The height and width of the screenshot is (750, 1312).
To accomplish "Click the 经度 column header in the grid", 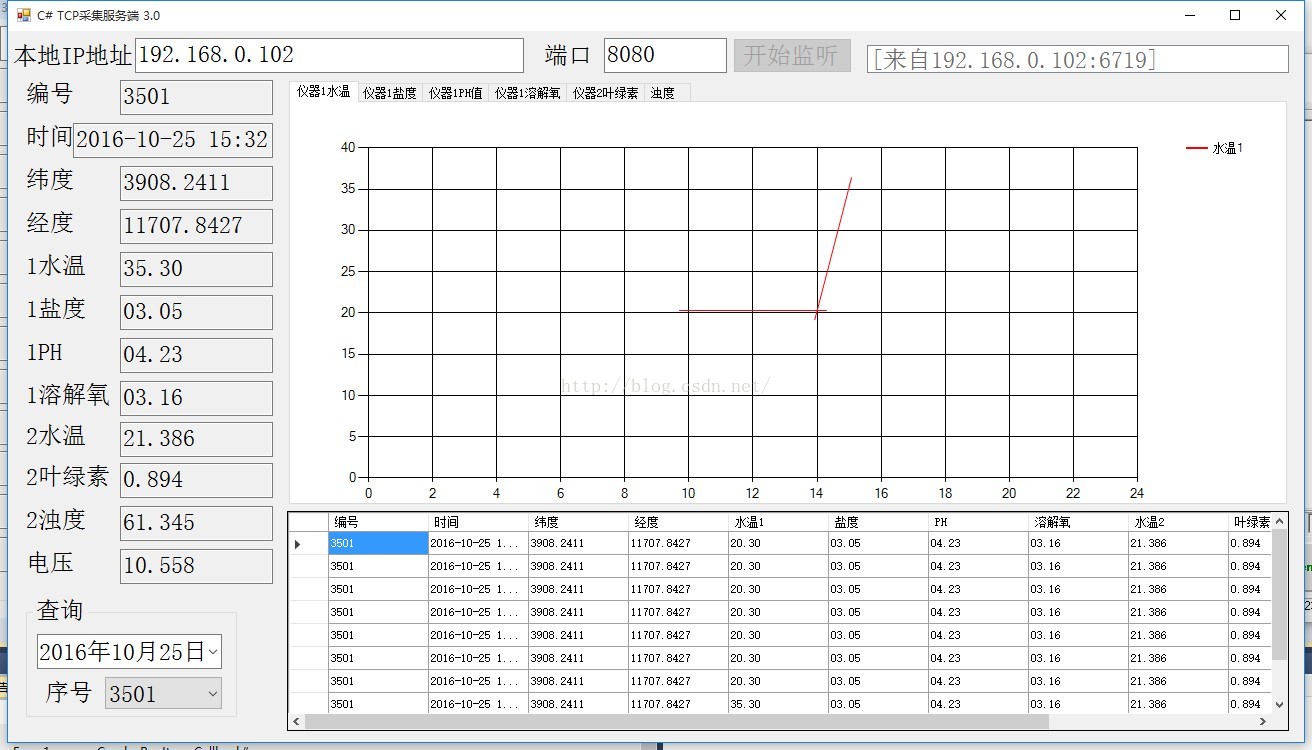I will click(678, 522).
